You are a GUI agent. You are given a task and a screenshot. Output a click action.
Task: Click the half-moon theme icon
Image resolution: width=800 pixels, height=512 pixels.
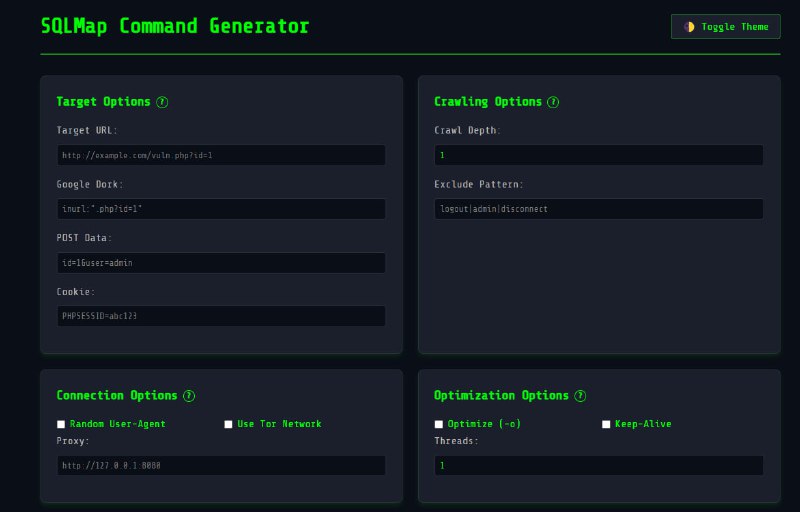coord(689,27)
